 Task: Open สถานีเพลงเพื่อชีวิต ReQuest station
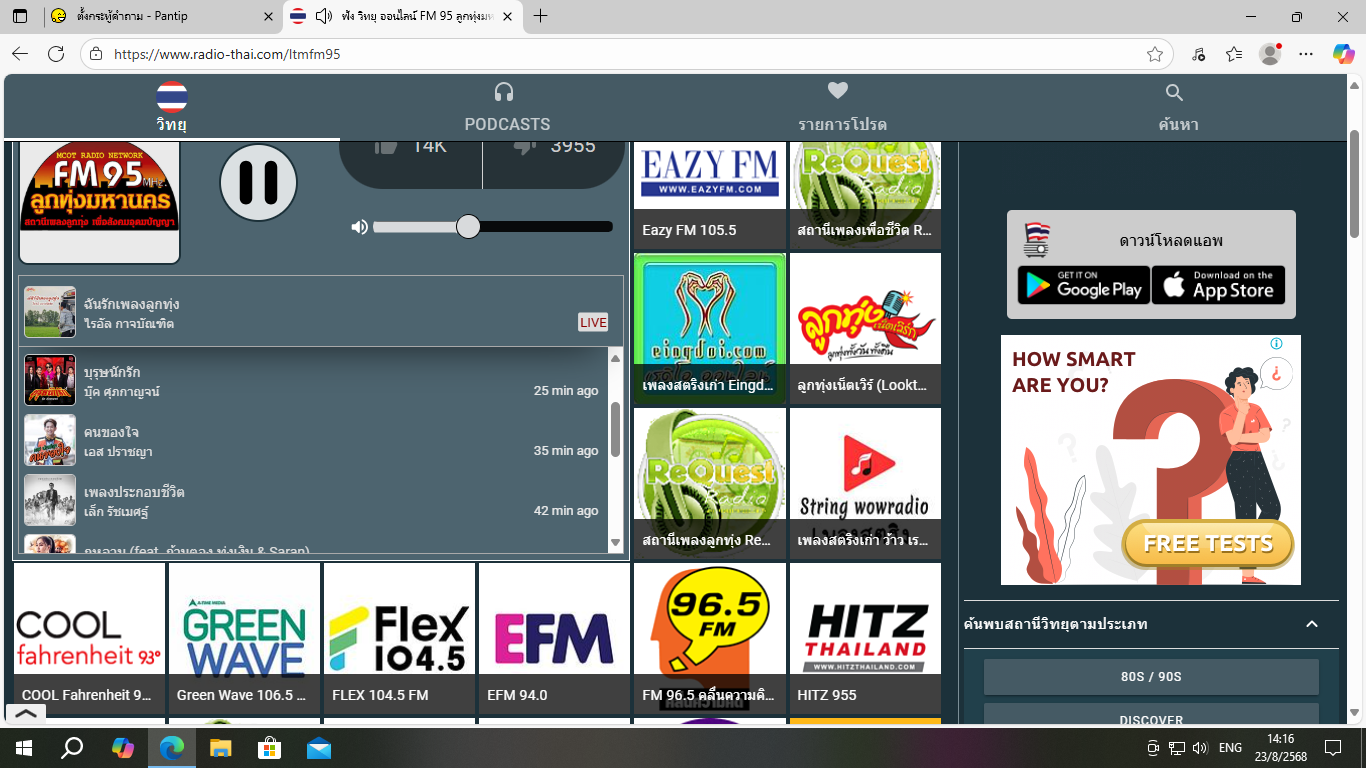[x=865, y=195]
